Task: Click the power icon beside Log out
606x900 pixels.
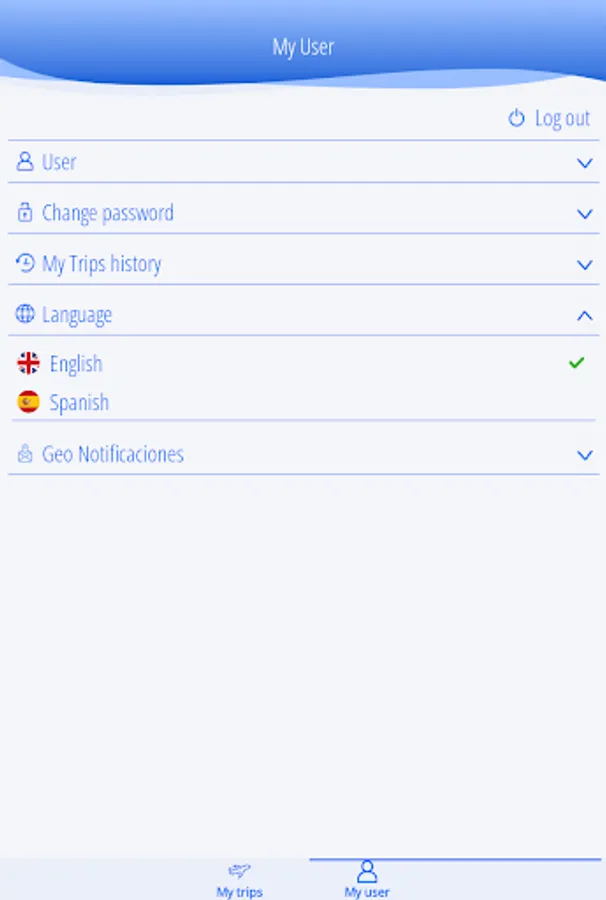Action: point(516,118)
